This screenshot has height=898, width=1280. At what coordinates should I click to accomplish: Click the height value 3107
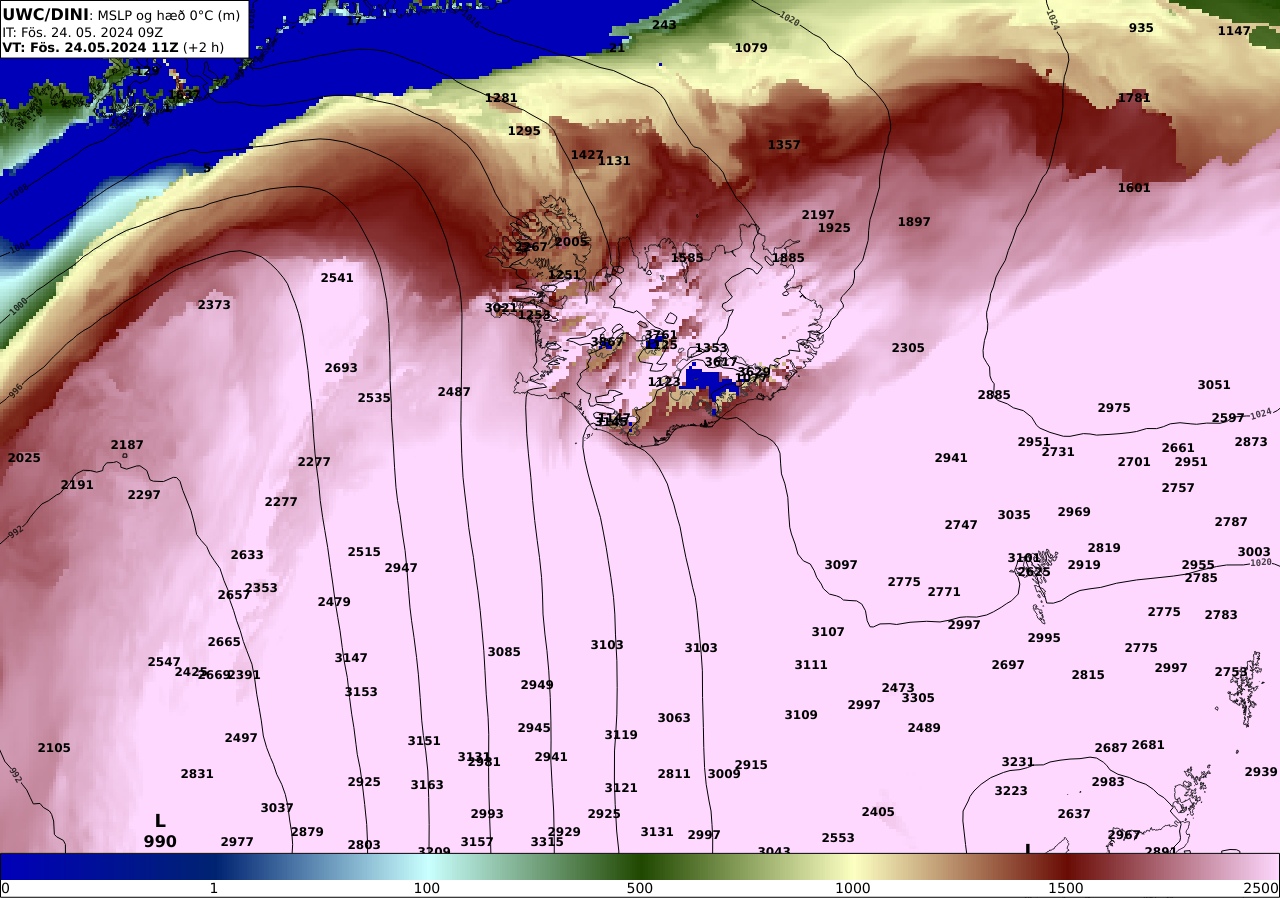click(828, 632)
